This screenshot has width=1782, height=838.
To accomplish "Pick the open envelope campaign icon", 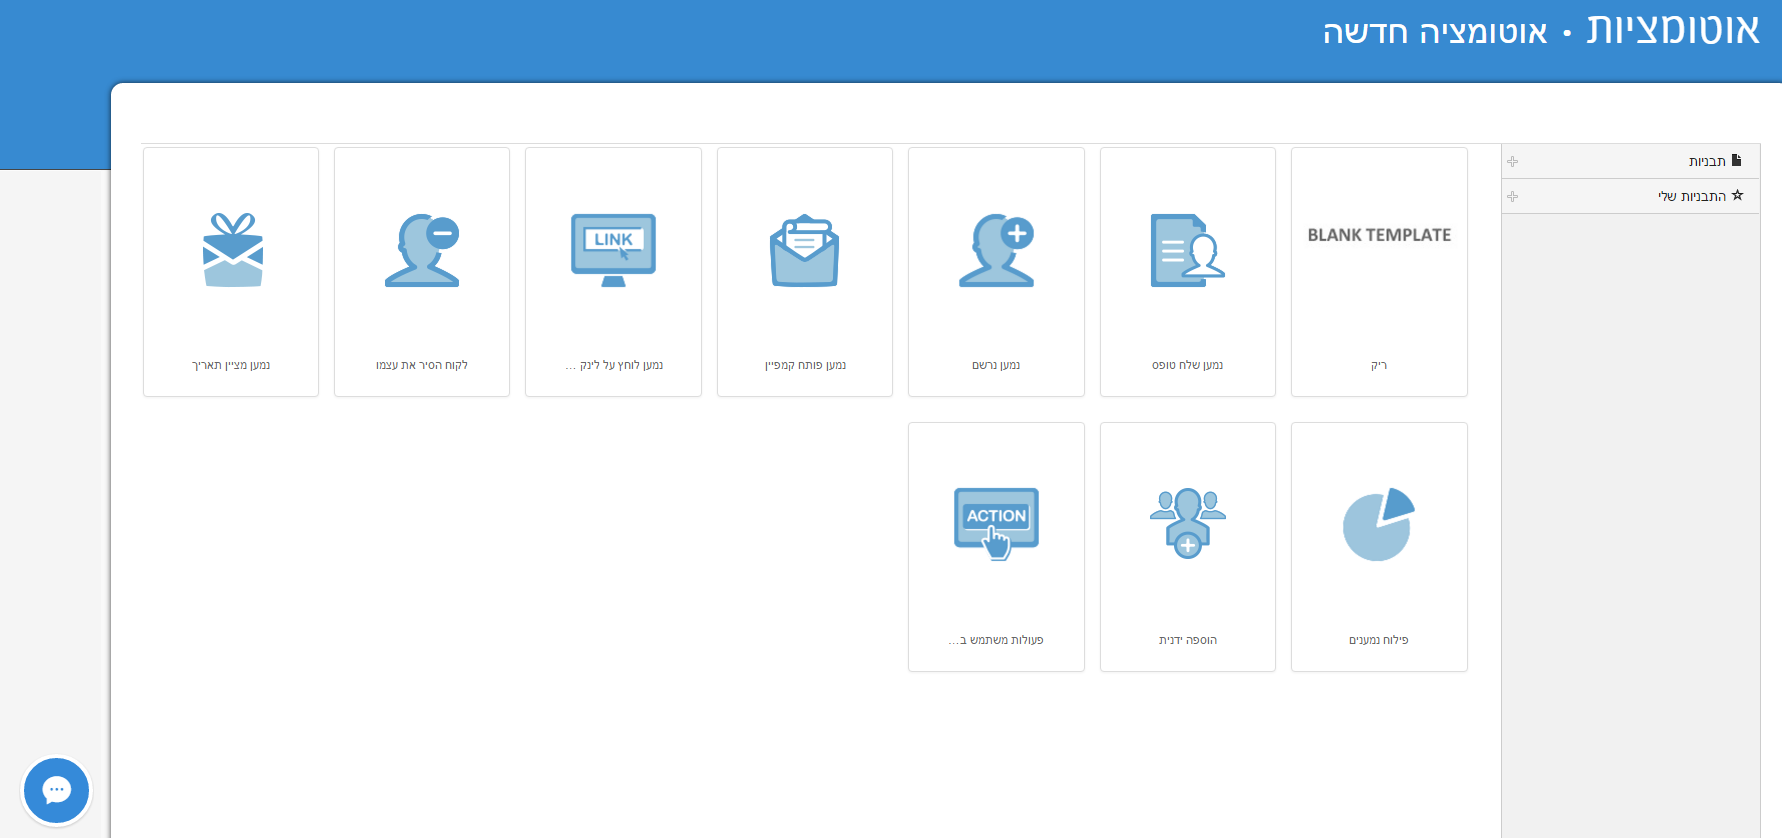I will [804, 250].
